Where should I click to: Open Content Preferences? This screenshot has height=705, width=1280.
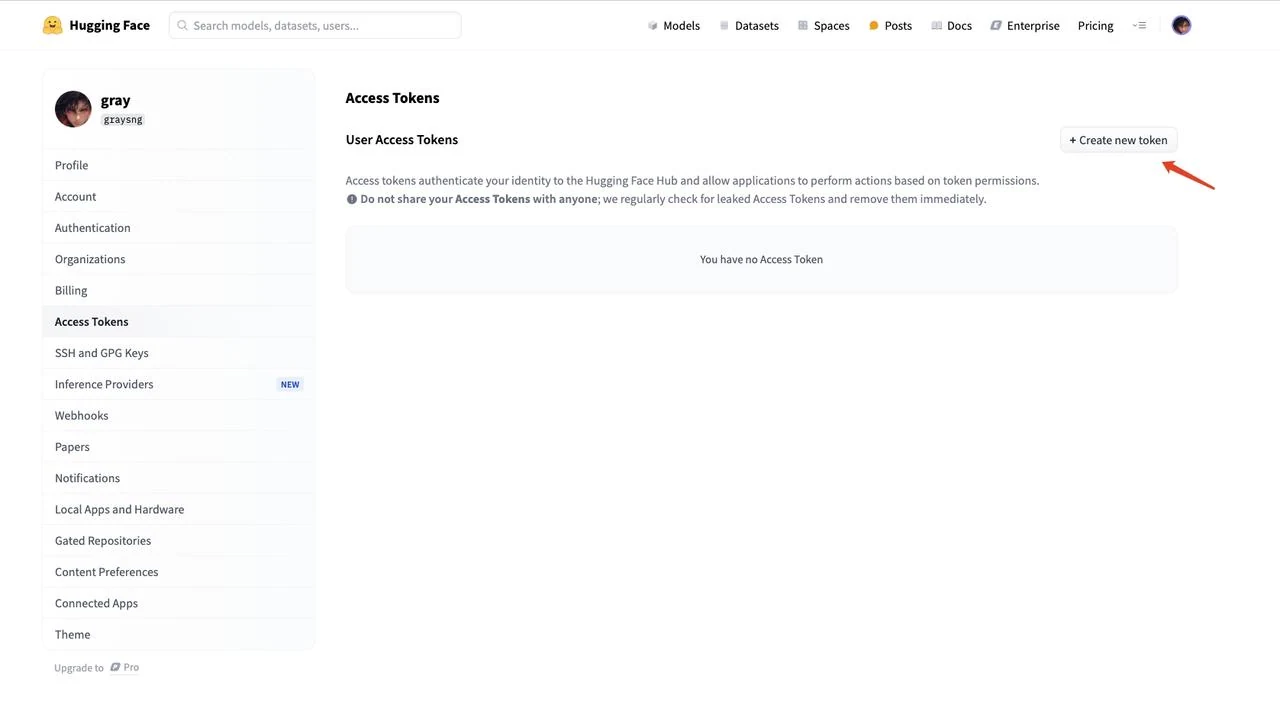pos(178,572)
